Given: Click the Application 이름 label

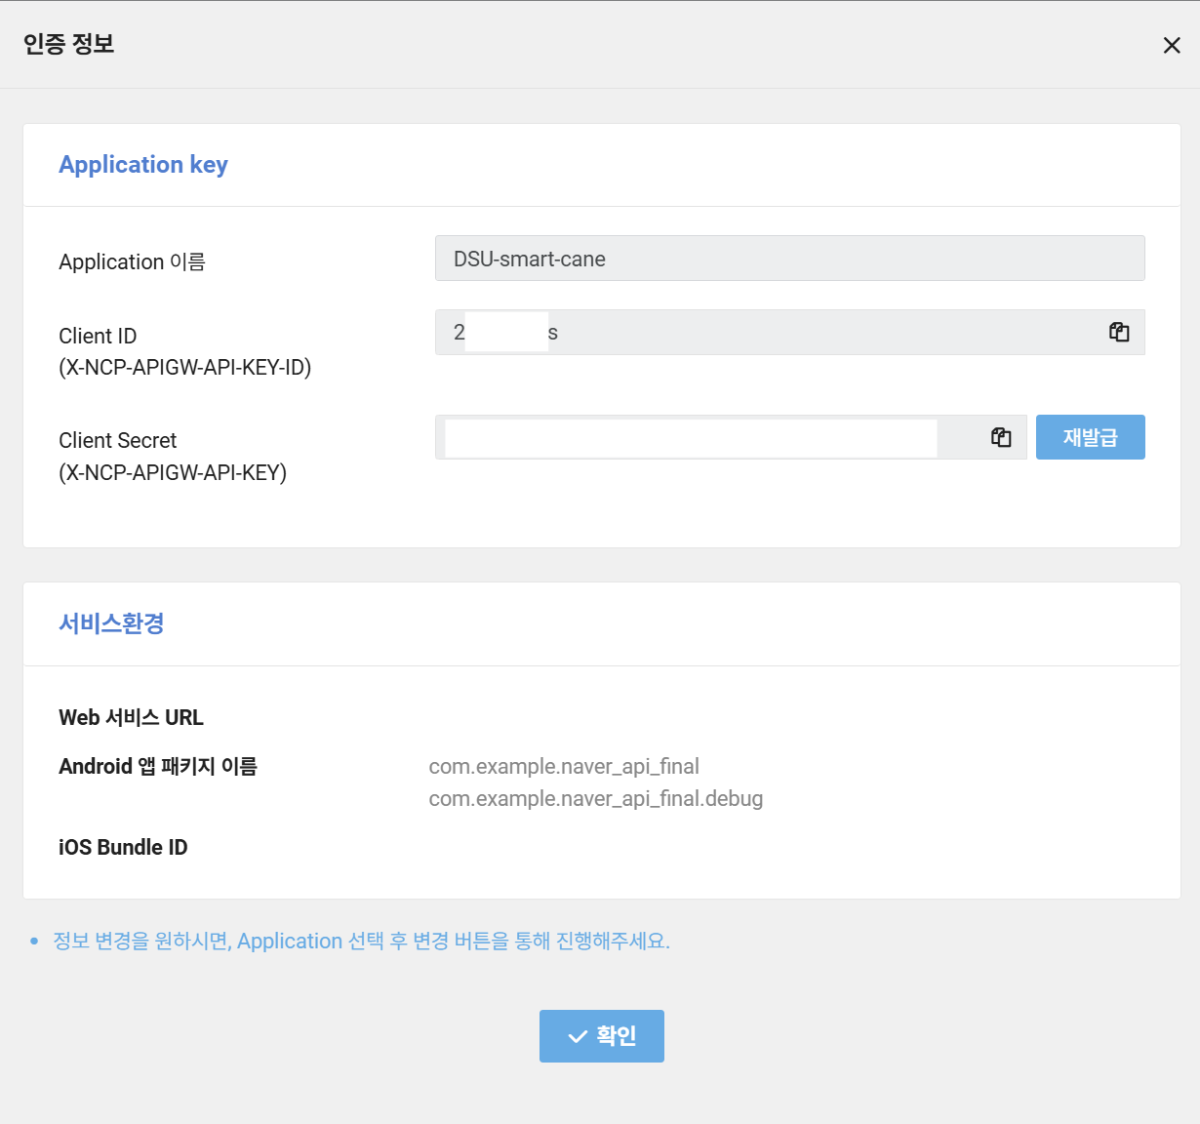Looking at the screenshot, I should click(132, 262).
